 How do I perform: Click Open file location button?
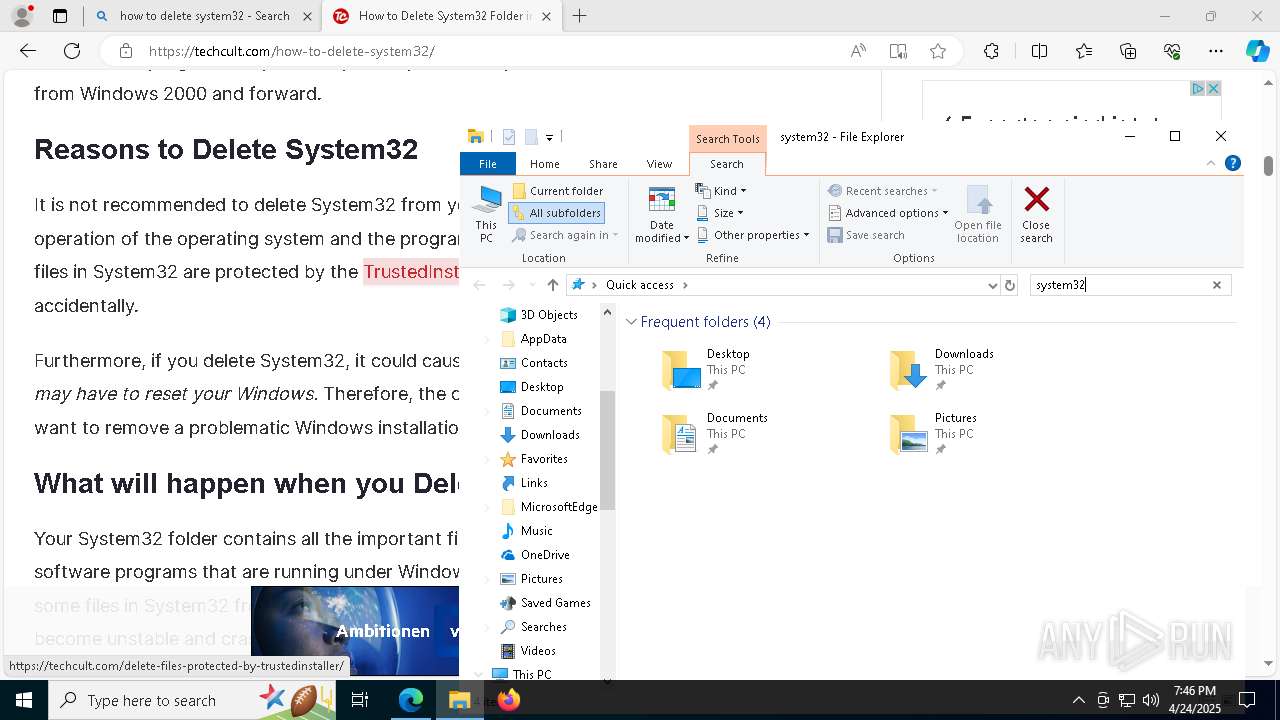[977, 214]
